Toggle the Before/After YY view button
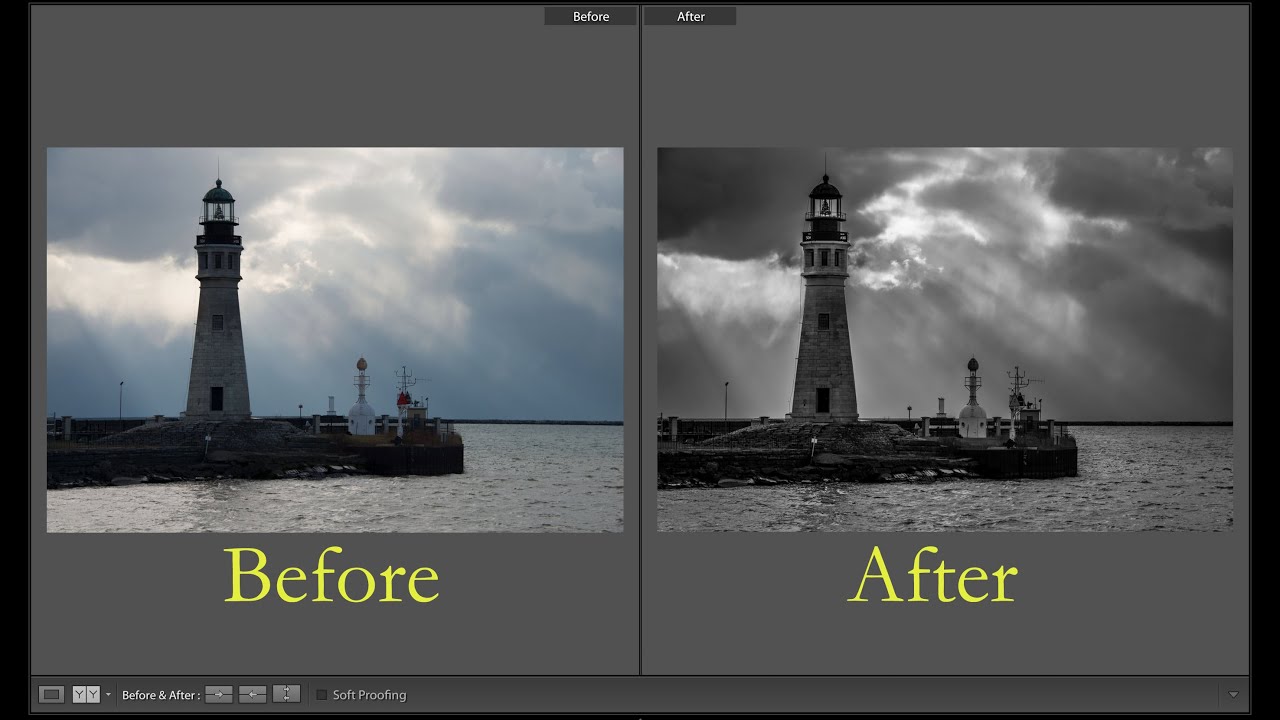Screen dimensions: 1280x720 [86, 694]
